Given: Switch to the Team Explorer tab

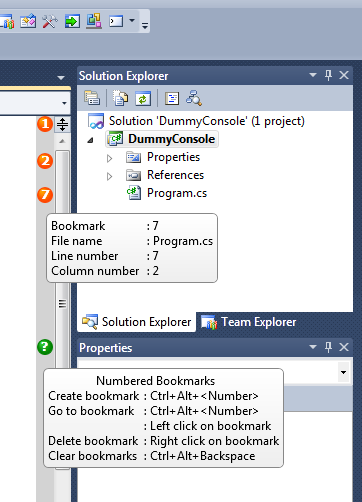Looking at the screenshot, I should [x=249, y=322].
